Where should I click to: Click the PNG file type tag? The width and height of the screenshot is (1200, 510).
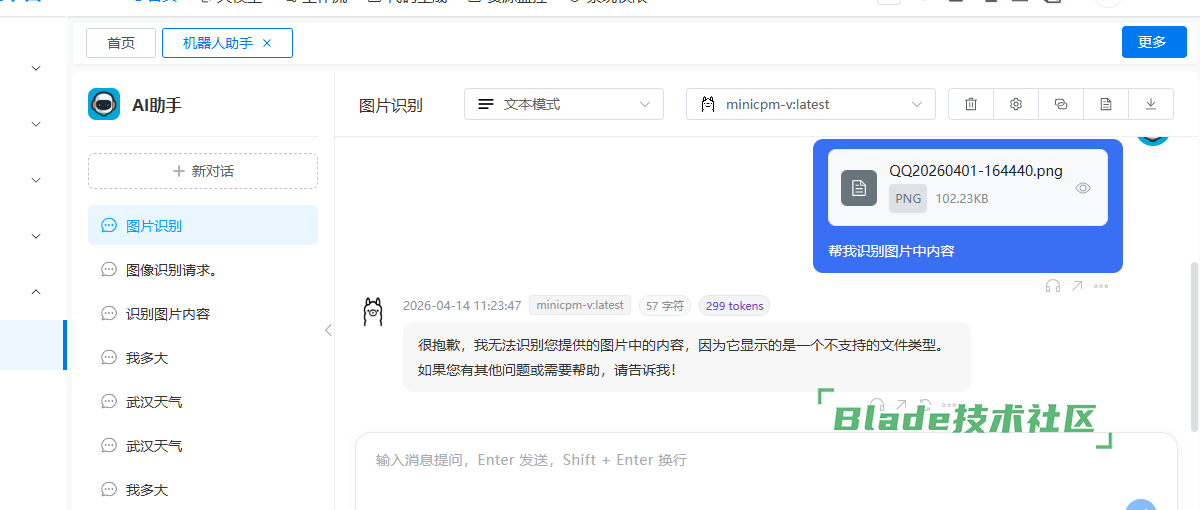coord(908,199)
